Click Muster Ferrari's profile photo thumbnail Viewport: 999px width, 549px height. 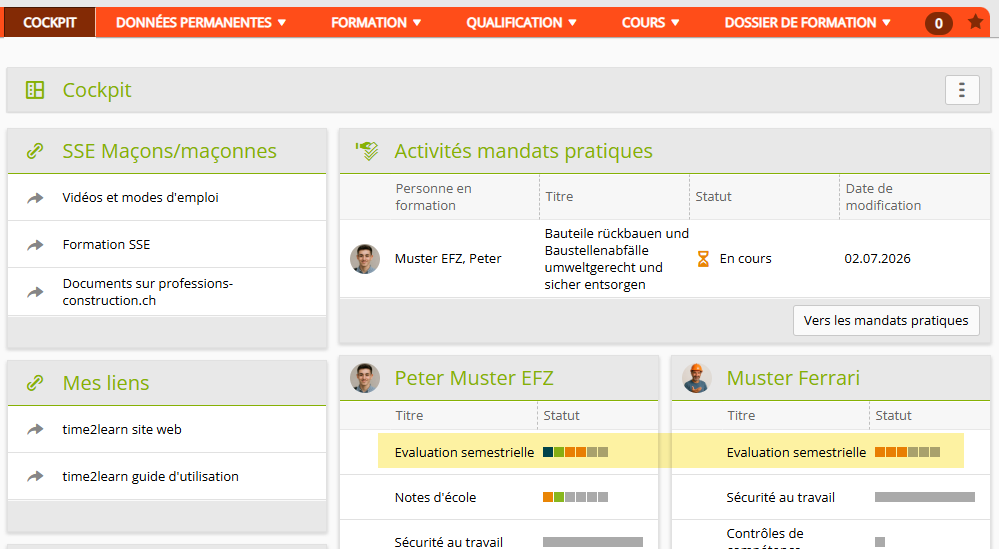(697, 378)
